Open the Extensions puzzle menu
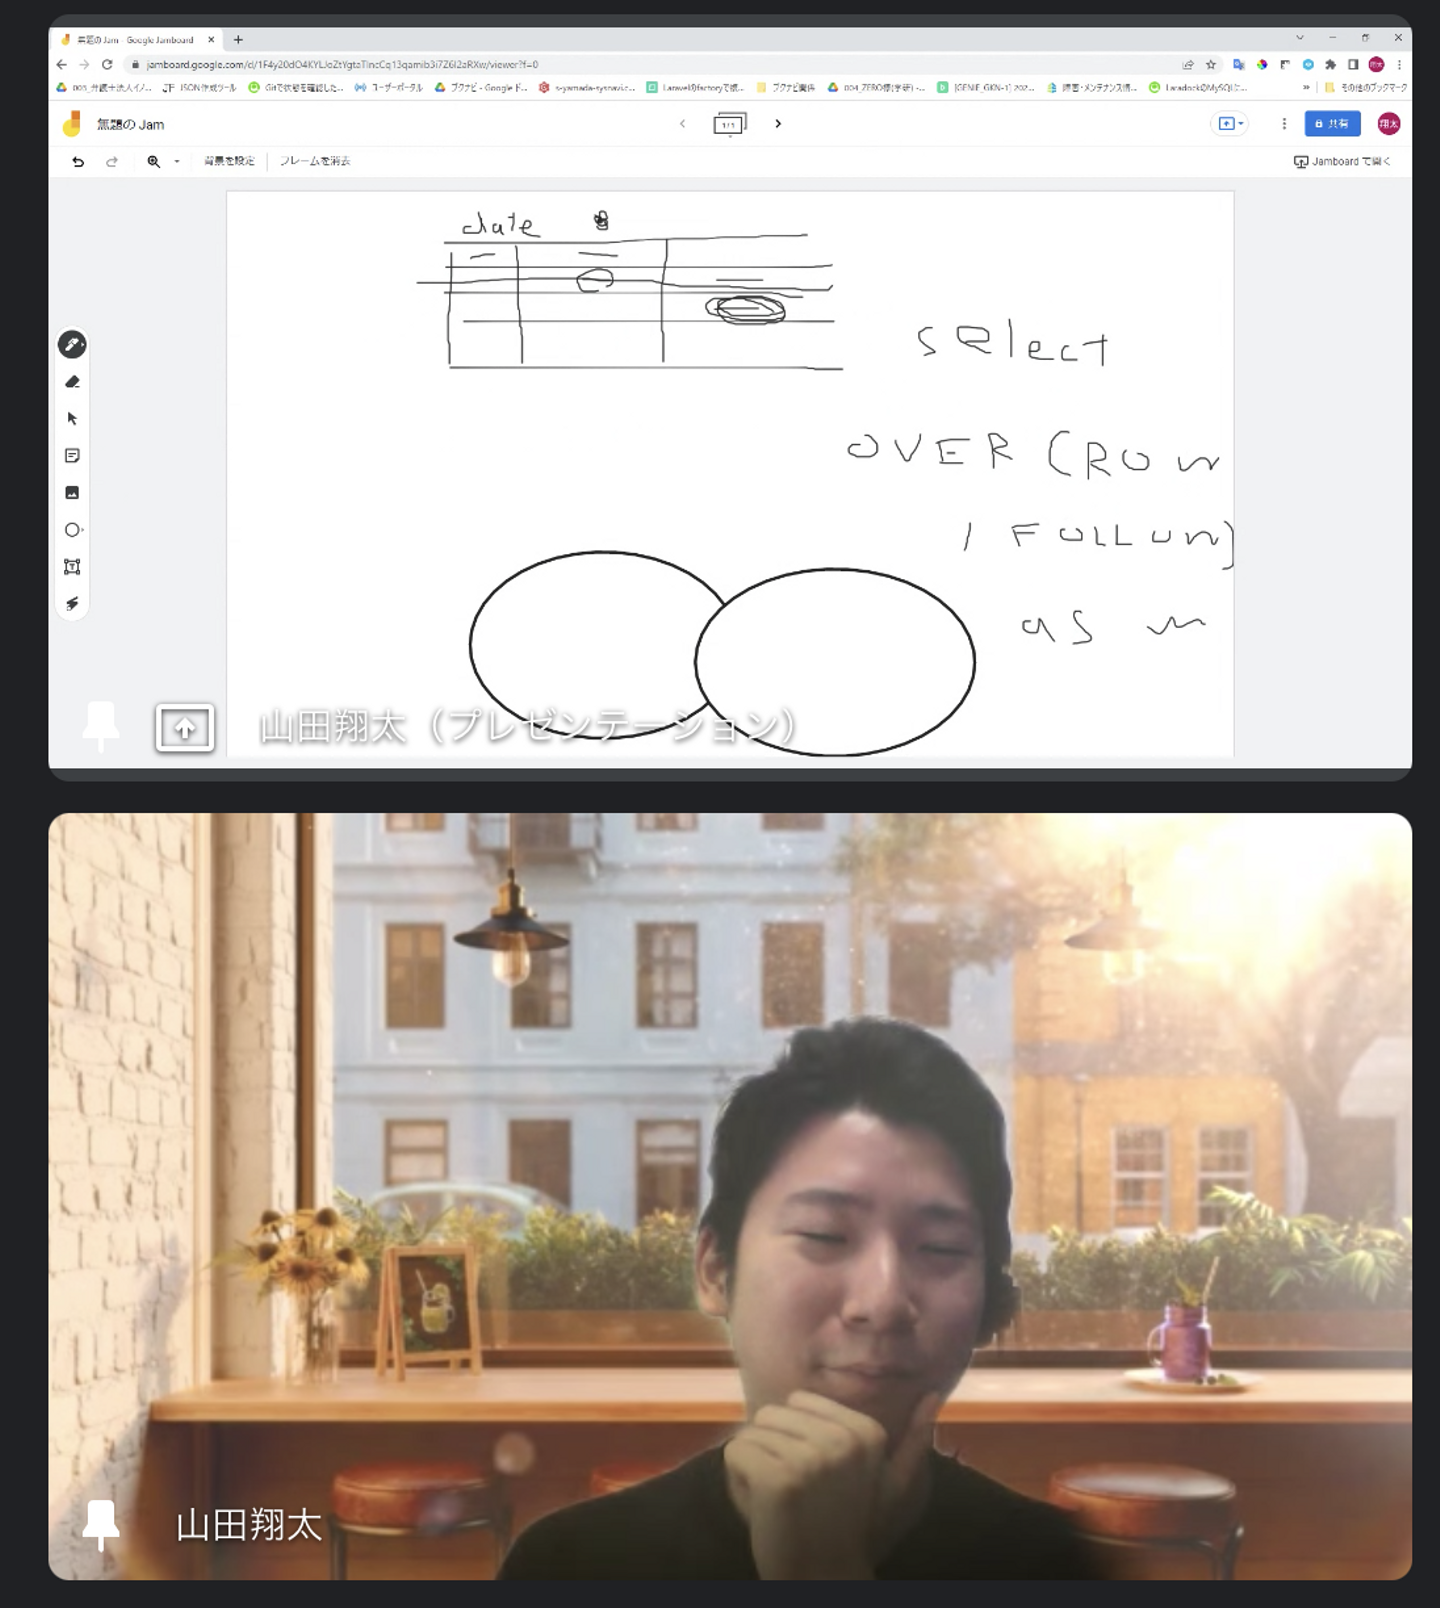Viewport: 1440px width, 1608px height. coord(1330,65)
